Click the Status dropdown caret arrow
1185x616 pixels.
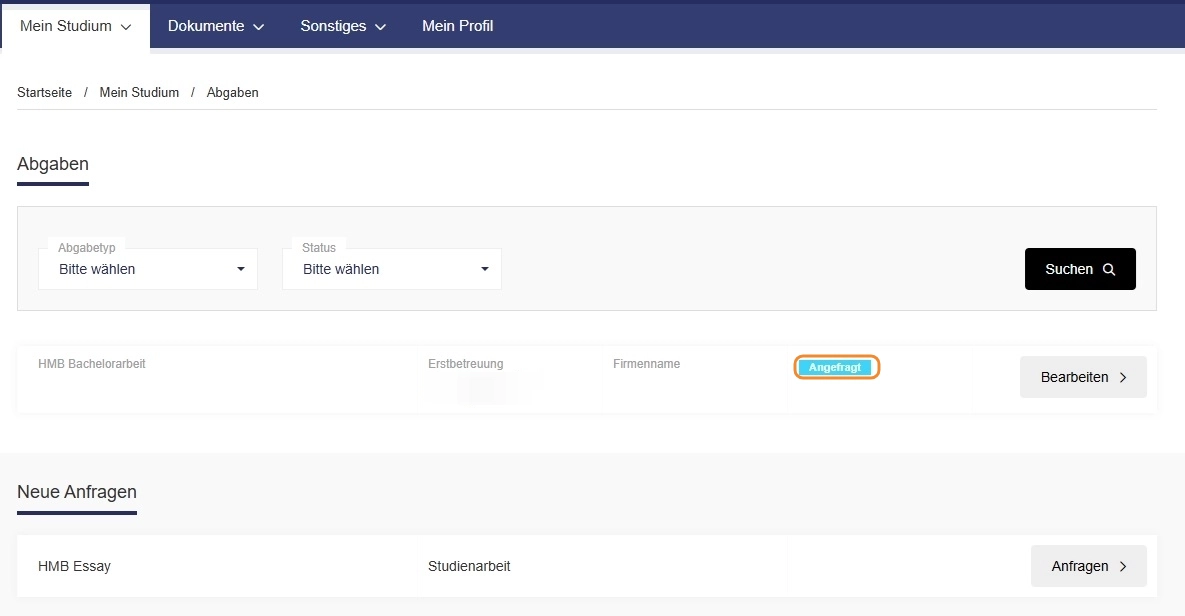[484, 269]
